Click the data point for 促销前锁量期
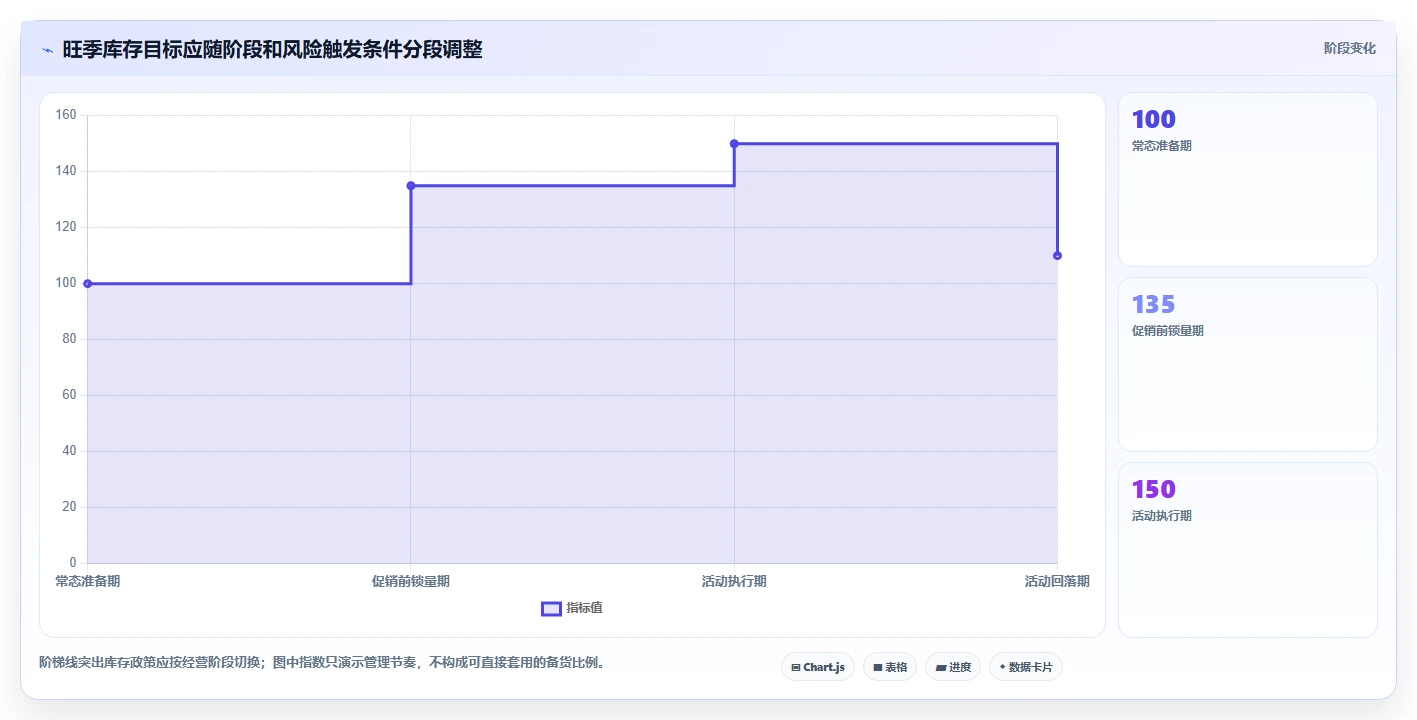Screen dimensions: 1417x720 point(411,186)
